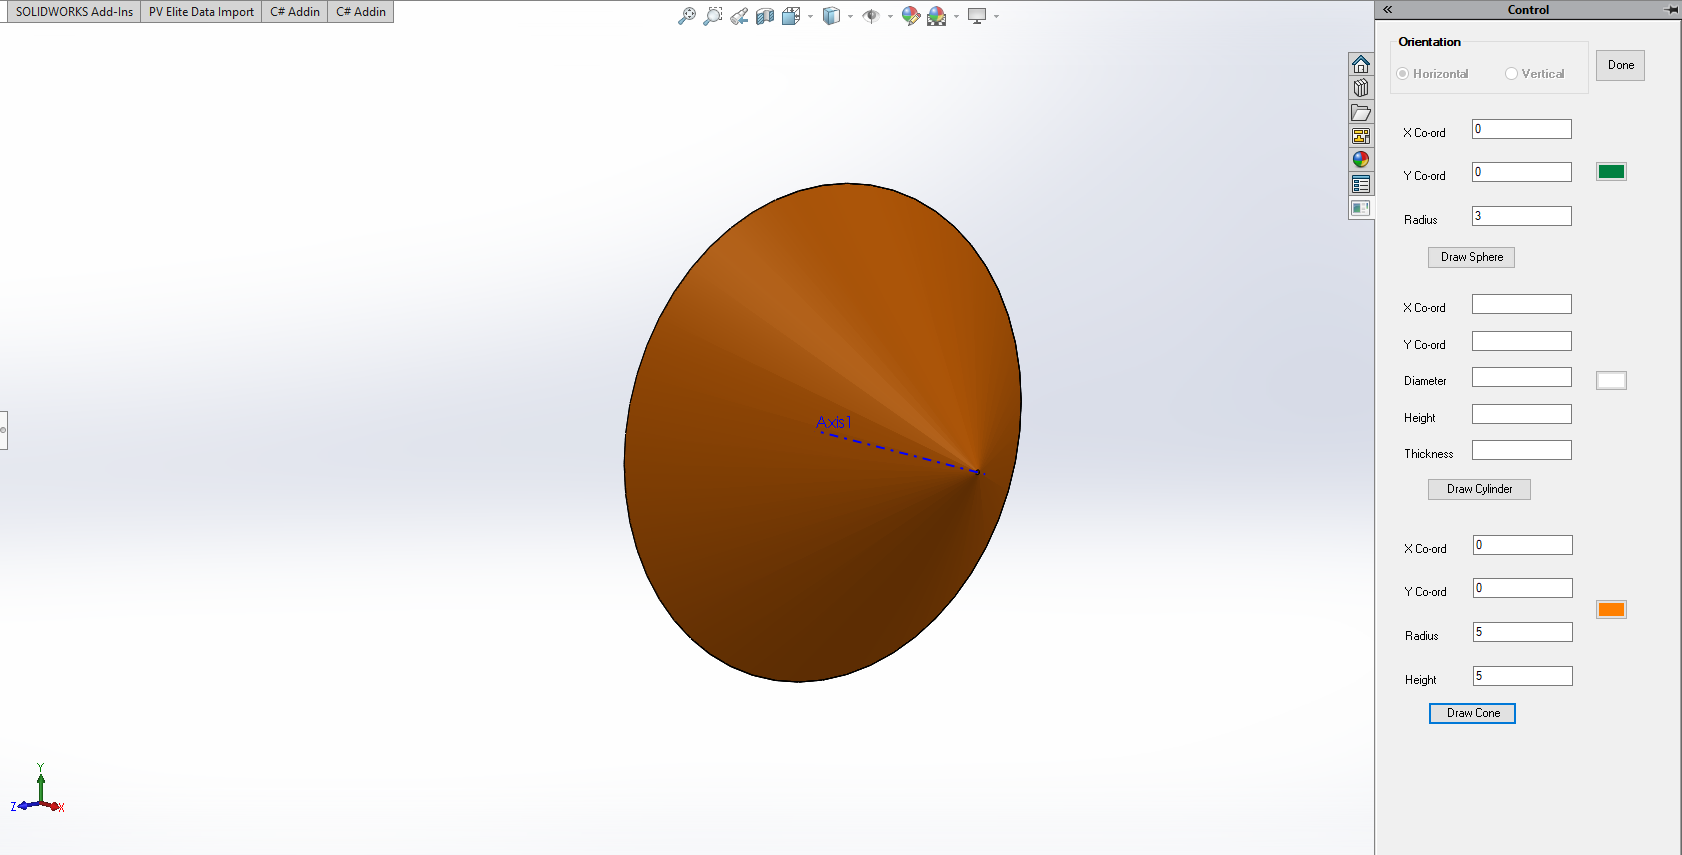Click the Done button

(1621, 65)
